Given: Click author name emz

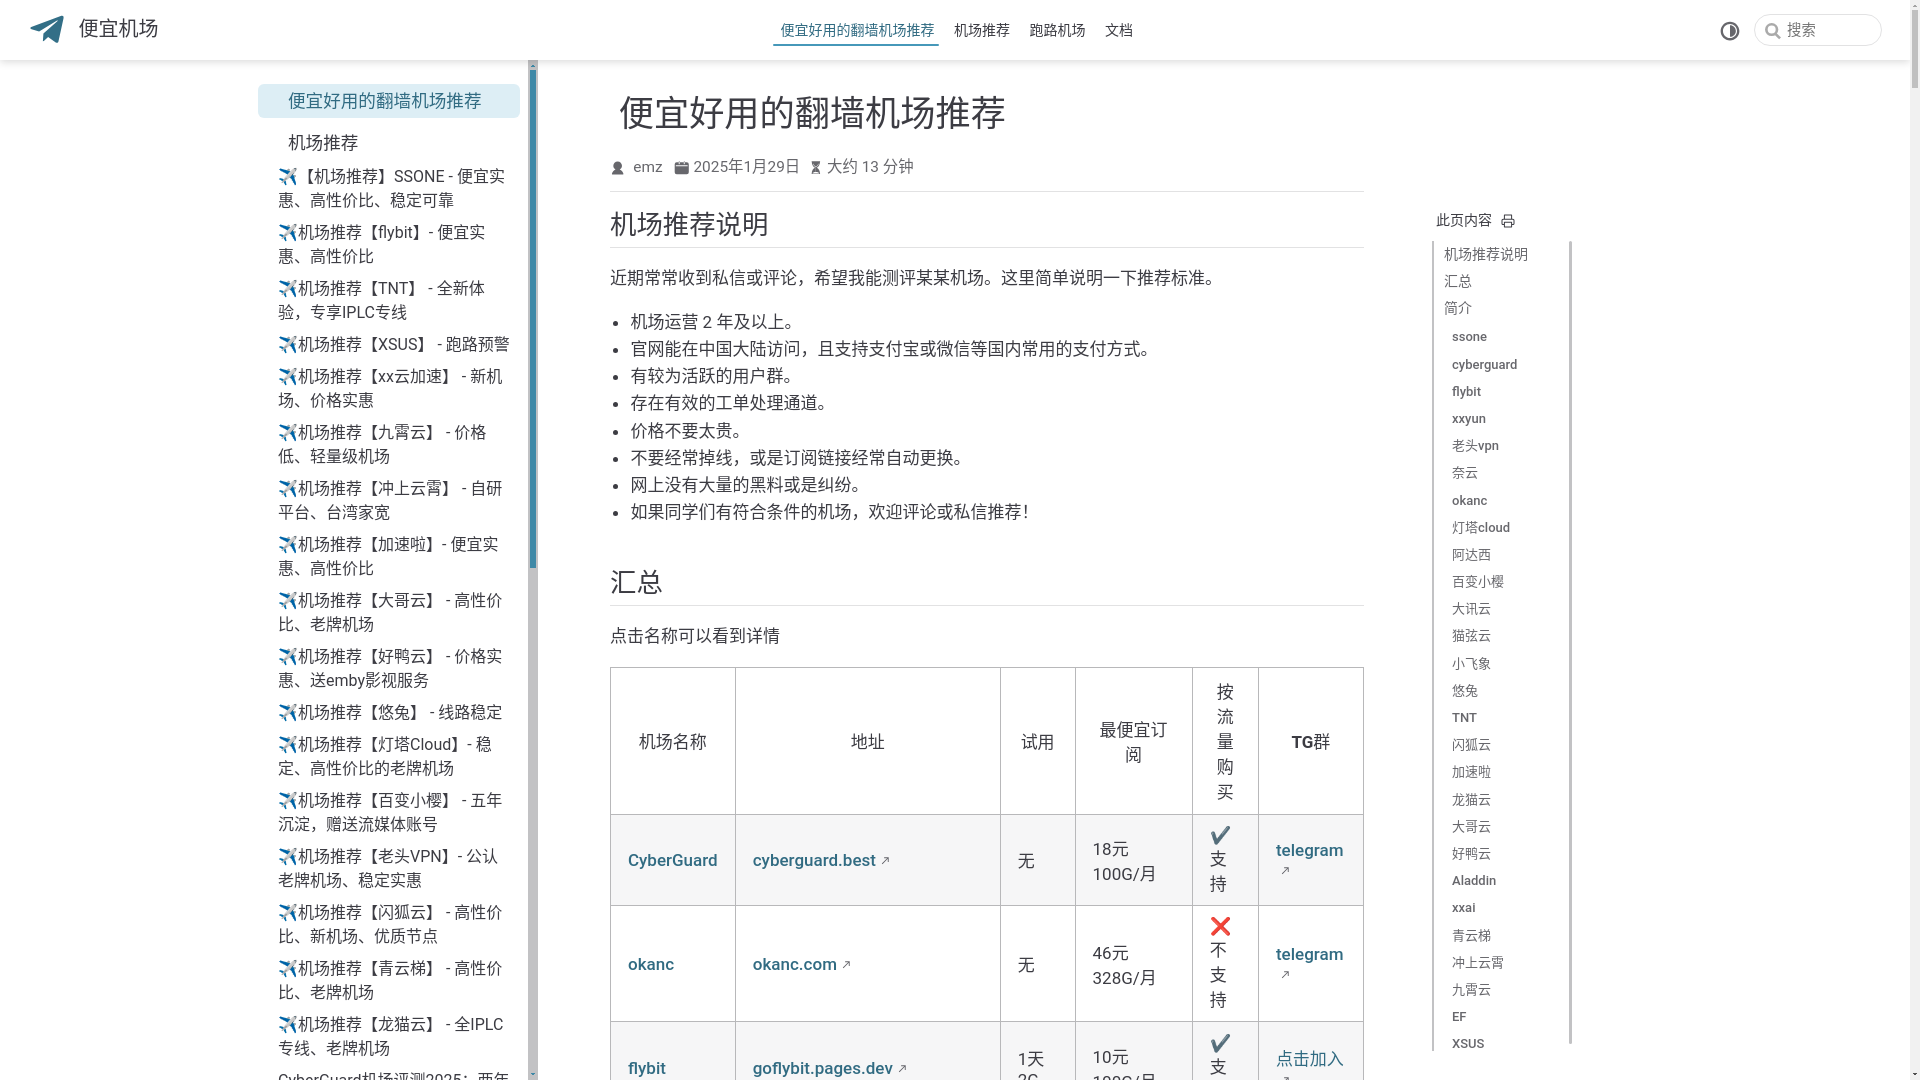Looking at the screenshot, I should click(x=647, y=167).
